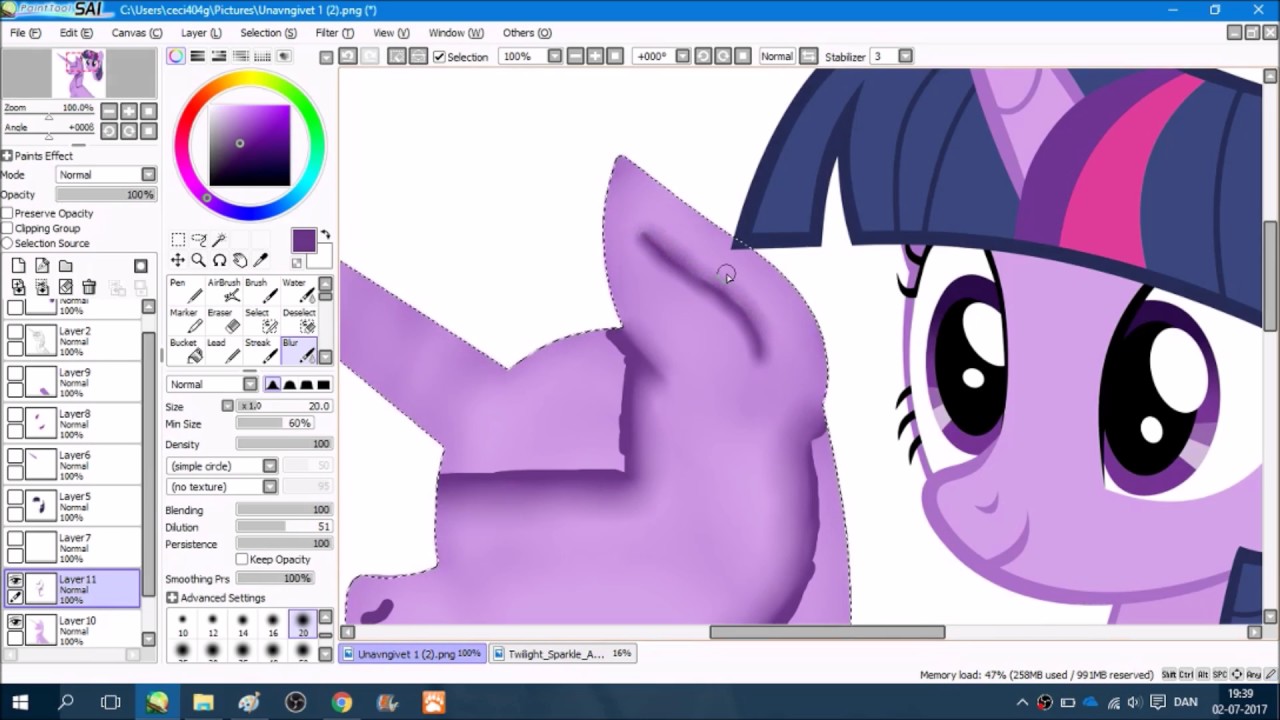
Task: Open the rotation angle +000° dropdown
Action: (683, 57)
